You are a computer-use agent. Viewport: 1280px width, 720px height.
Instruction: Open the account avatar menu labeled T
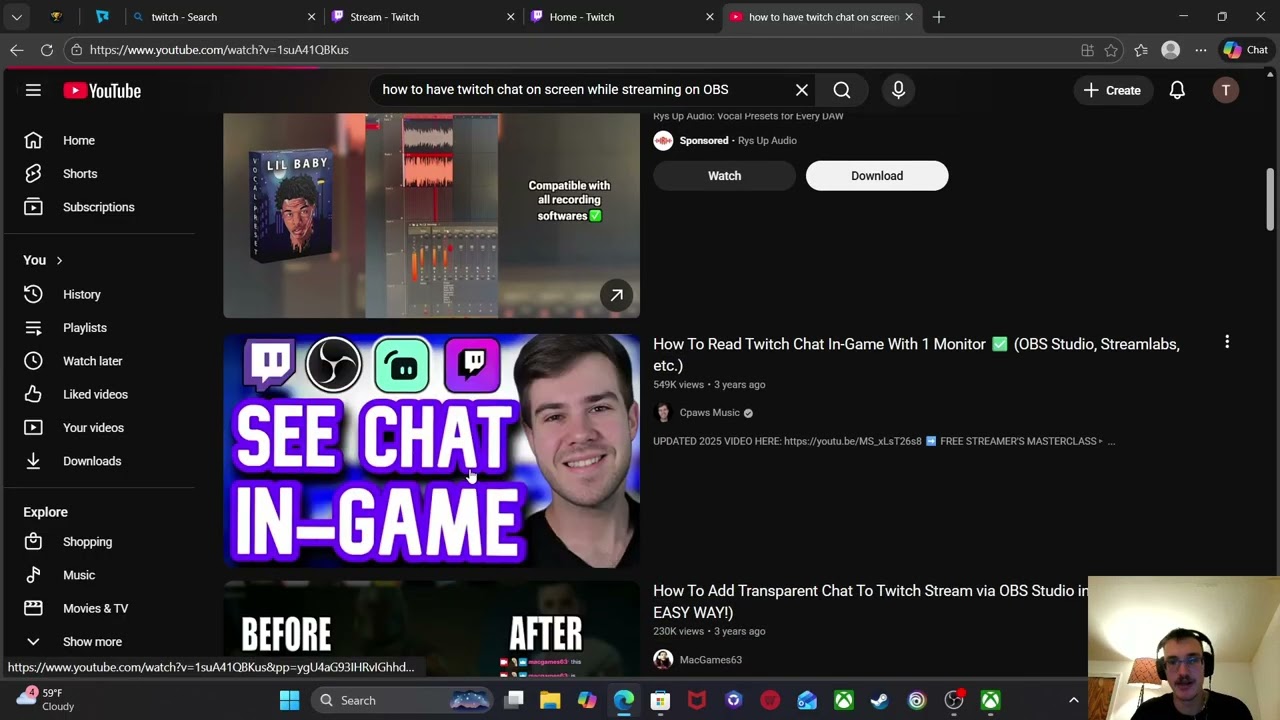pos(1226,90)
